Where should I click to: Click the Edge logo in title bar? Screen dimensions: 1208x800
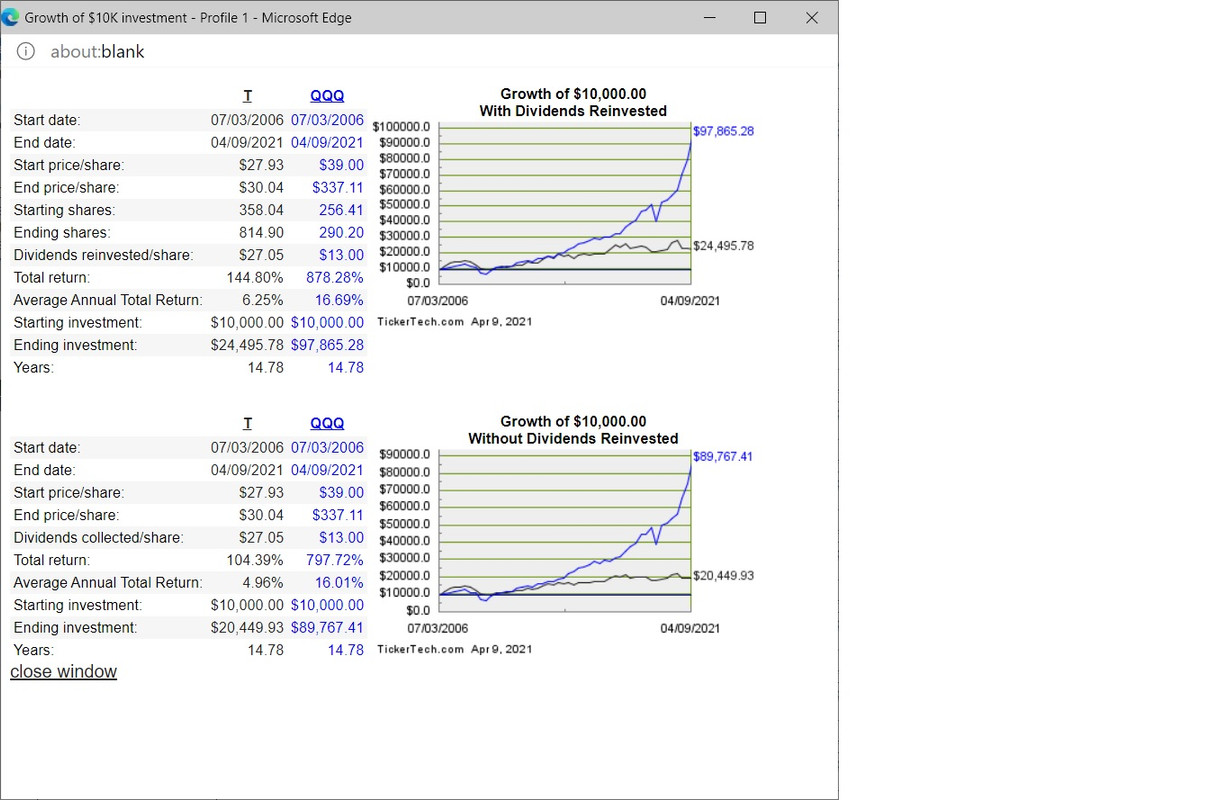[11, 17]
